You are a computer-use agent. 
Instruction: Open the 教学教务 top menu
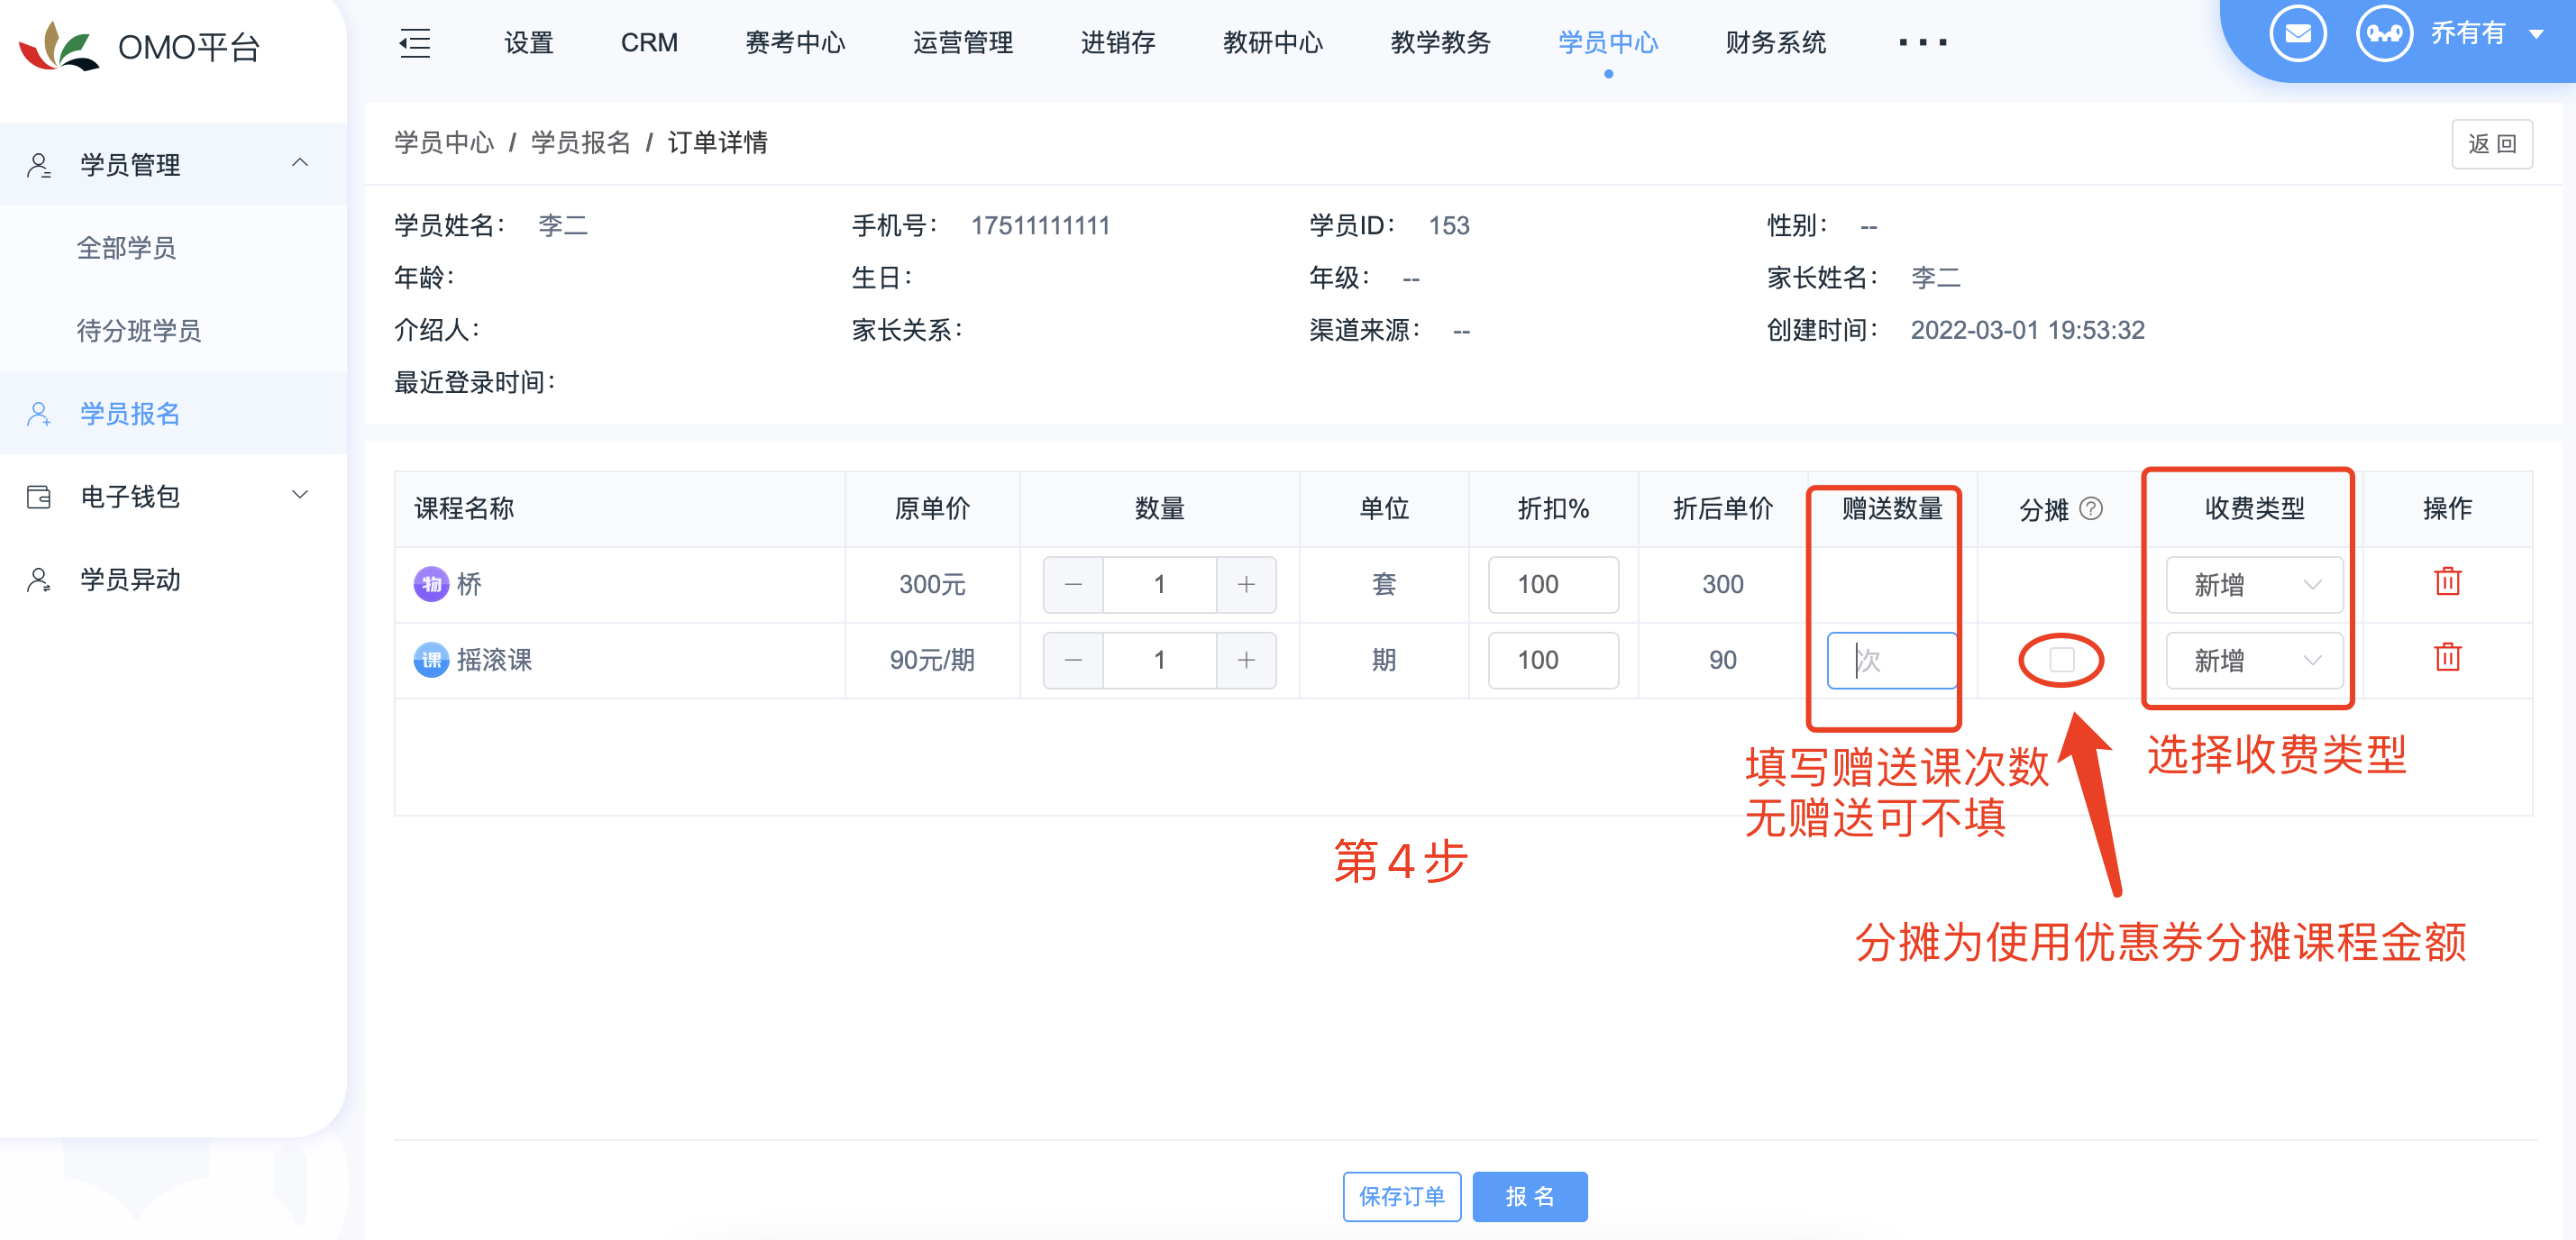click(x=1440, y=43)
